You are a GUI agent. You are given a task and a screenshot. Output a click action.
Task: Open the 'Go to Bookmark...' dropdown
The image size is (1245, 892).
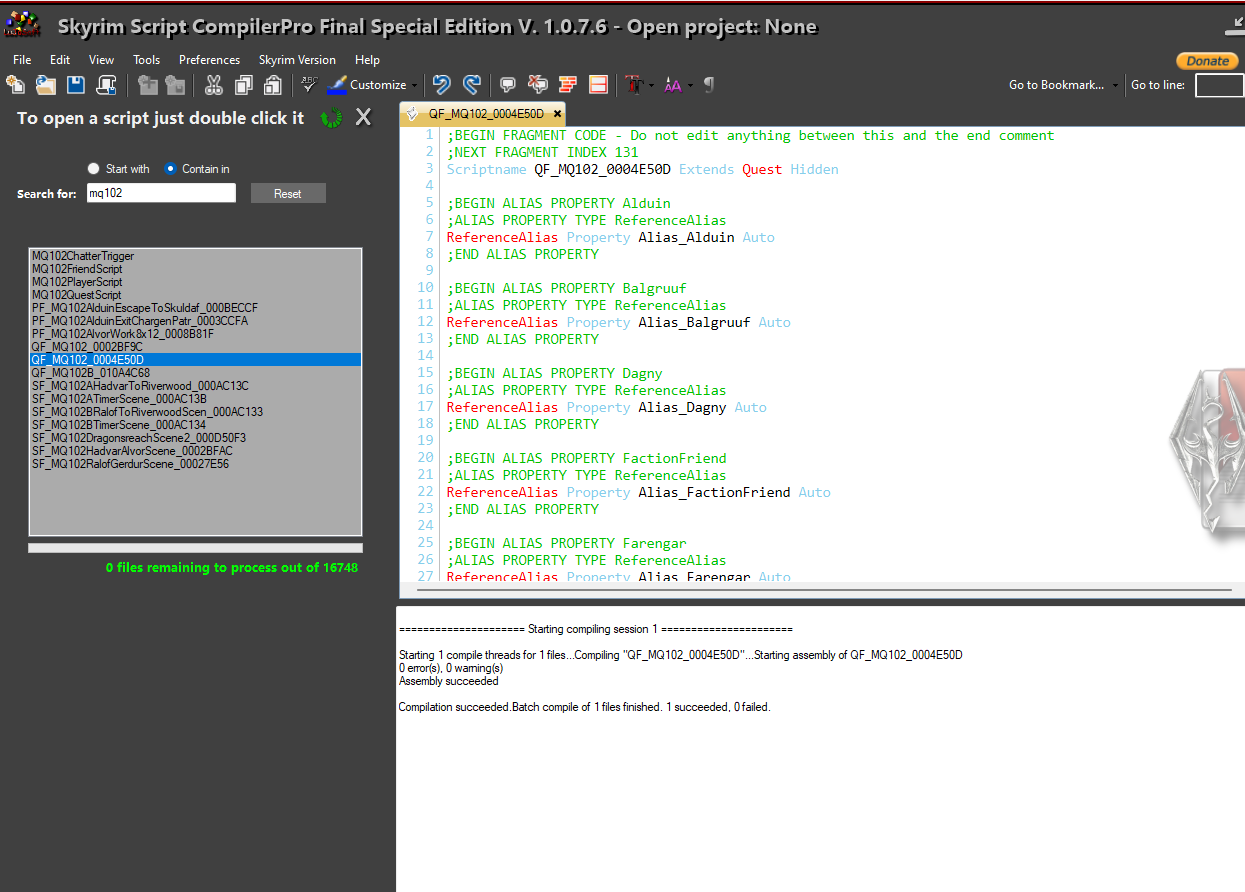pyautogui.click(x=1064, y=85)
